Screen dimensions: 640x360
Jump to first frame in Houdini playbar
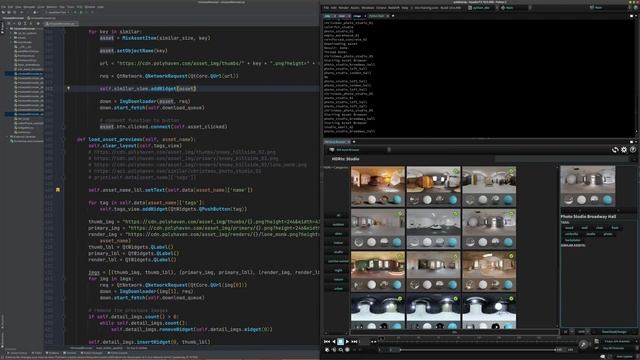(327, 341)
